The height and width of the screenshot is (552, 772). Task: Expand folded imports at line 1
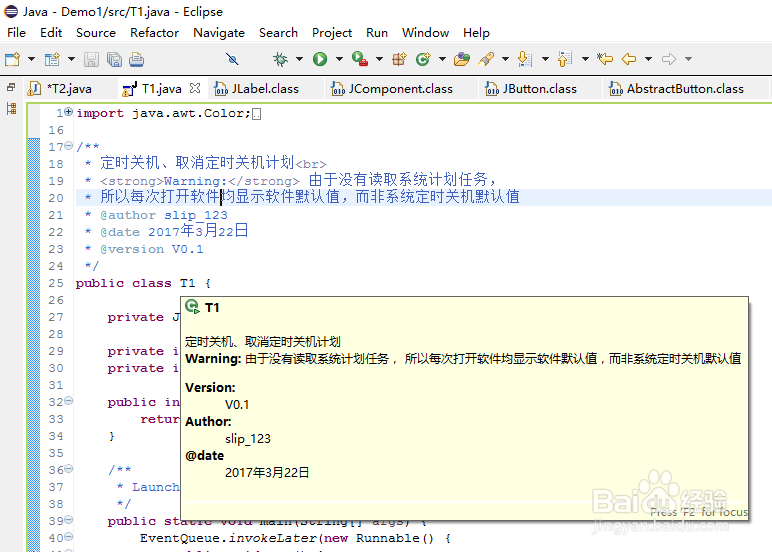pos(68,112)
